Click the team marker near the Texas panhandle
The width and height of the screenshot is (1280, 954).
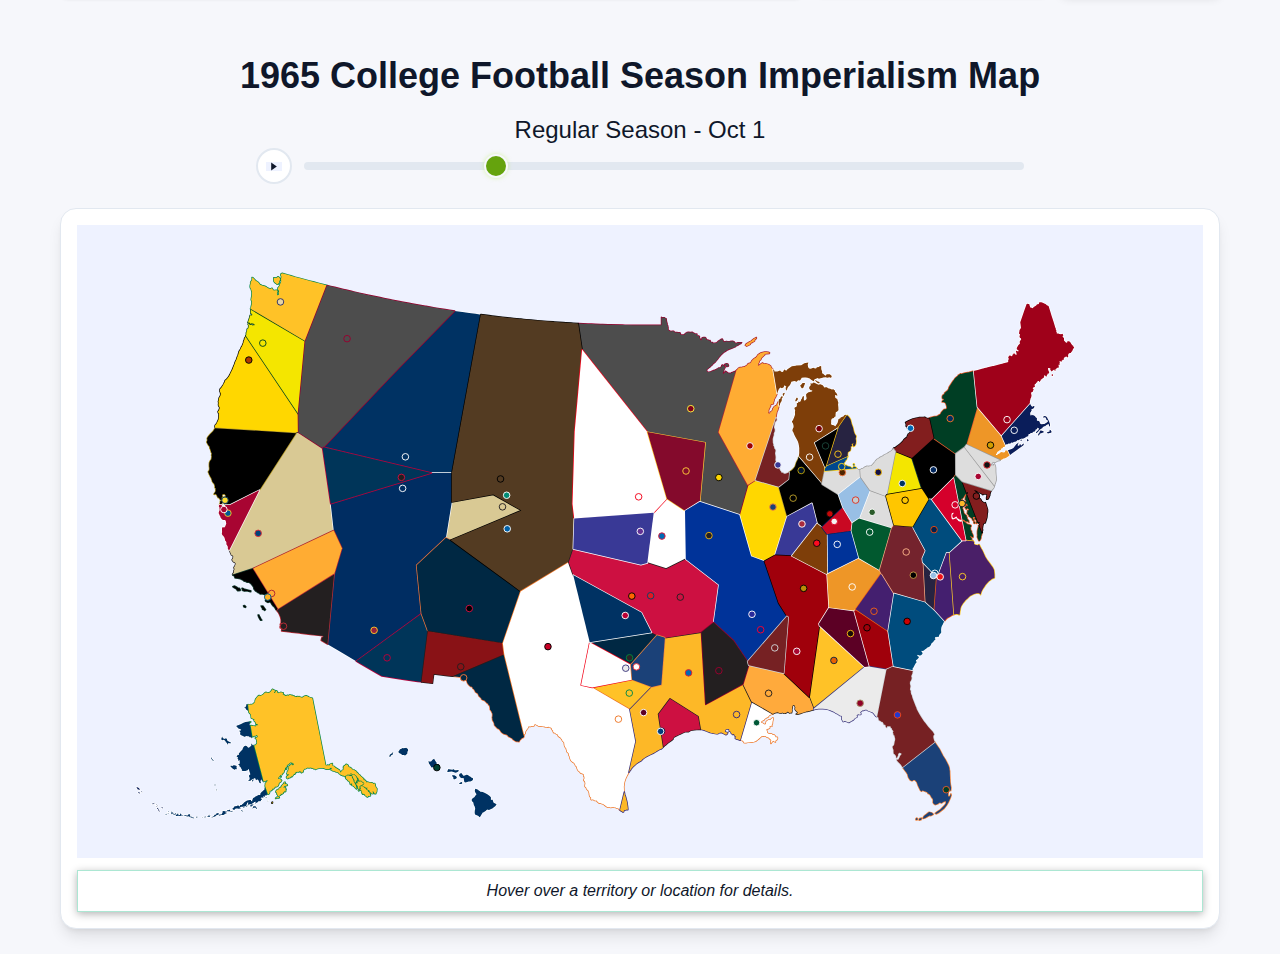(x=547, y=646)
